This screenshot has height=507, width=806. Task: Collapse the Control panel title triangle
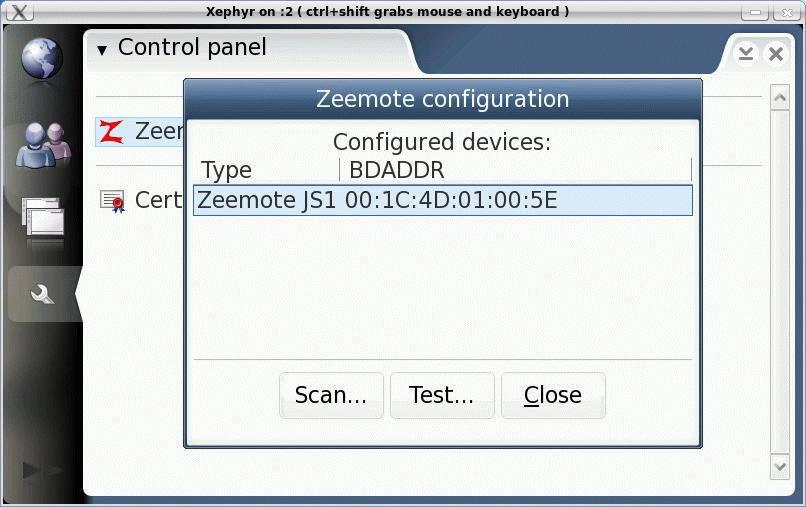(102, 50)
